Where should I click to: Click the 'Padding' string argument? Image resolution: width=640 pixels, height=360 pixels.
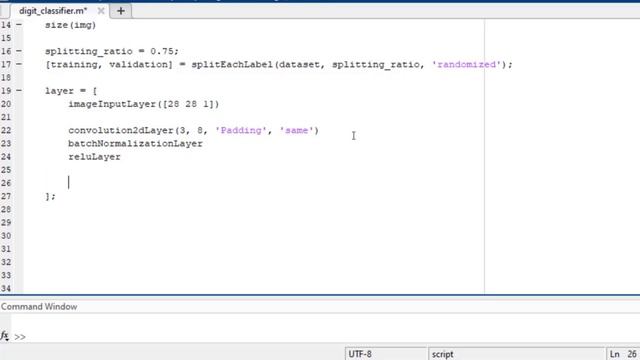coord(241,131)
